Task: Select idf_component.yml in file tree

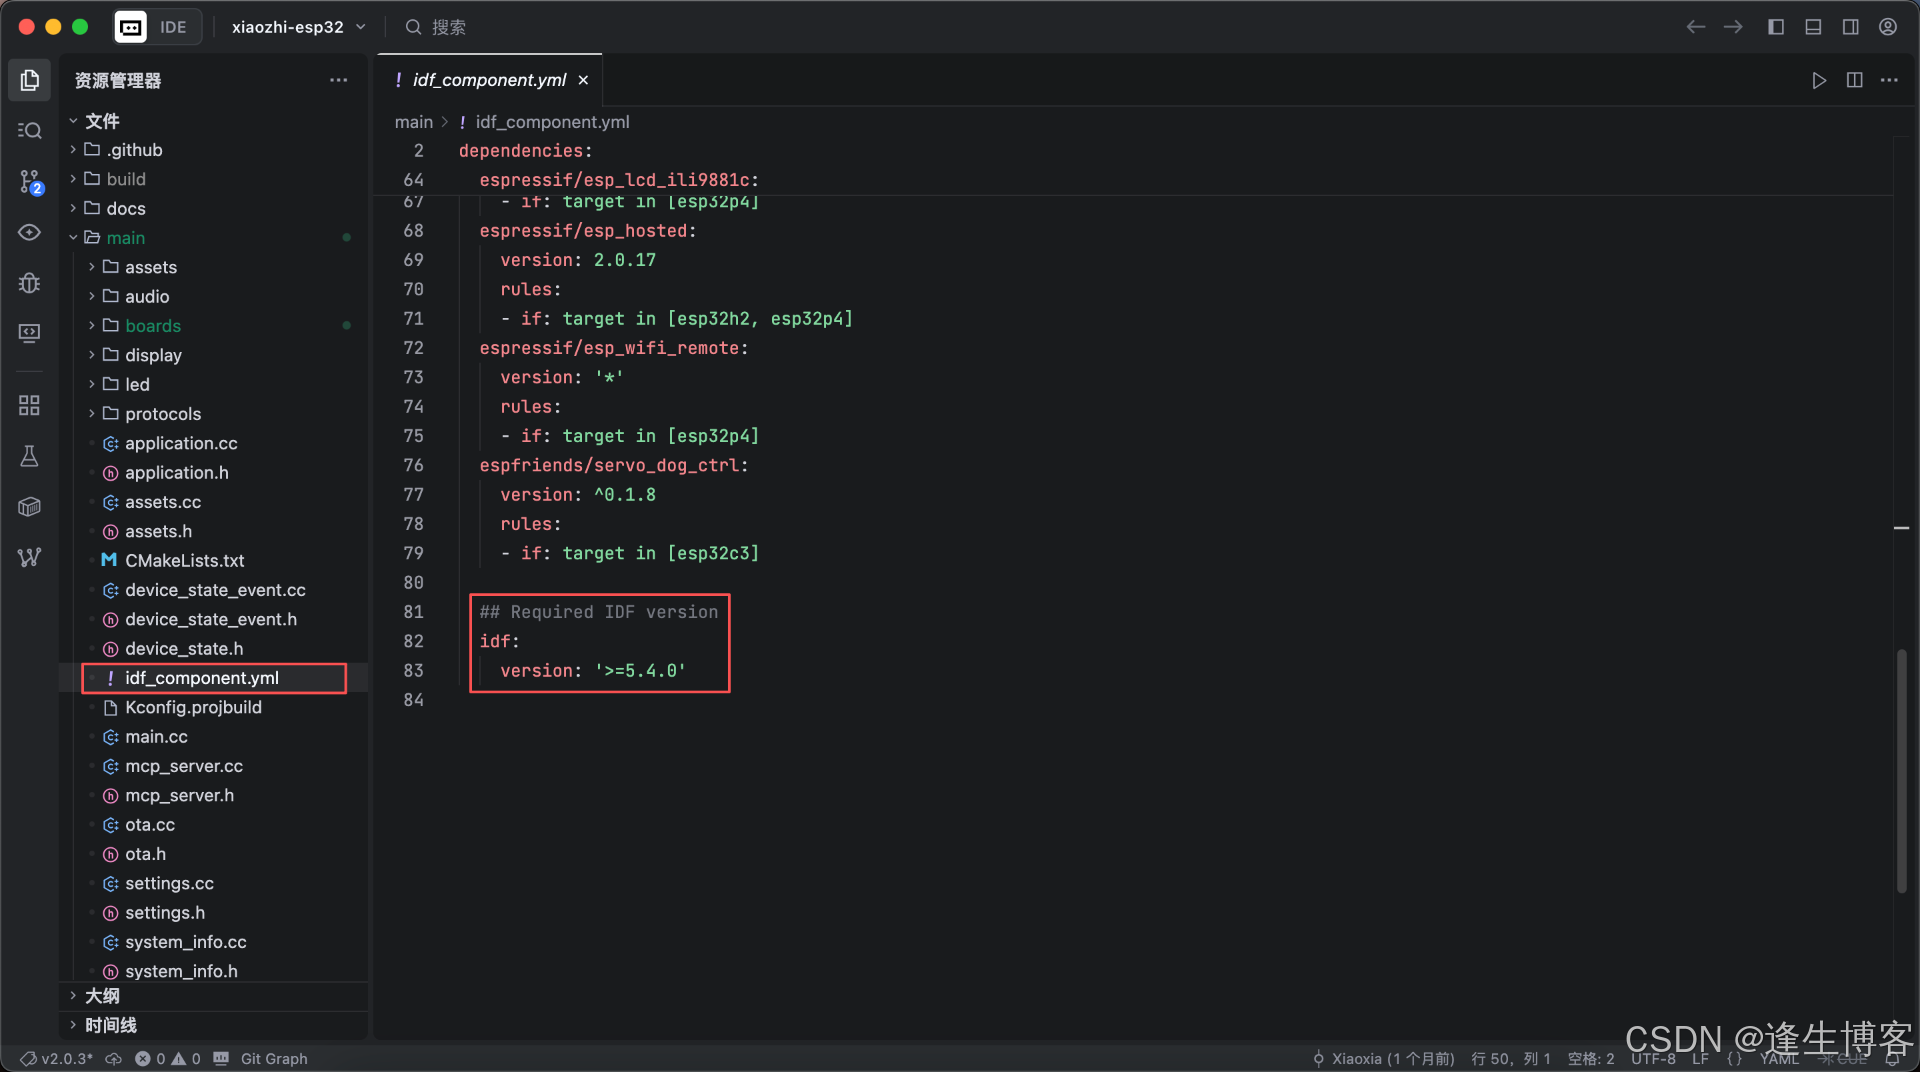Action: [x=202, y=678]
